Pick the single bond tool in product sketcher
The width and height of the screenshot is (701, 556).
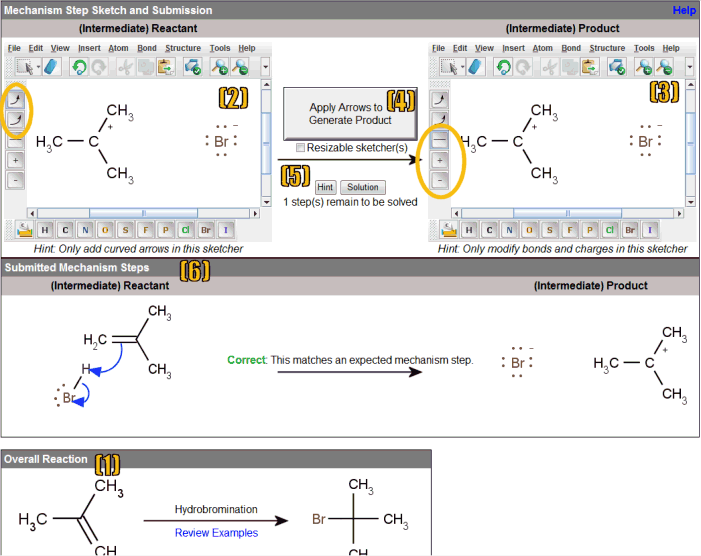click(439, 140)
